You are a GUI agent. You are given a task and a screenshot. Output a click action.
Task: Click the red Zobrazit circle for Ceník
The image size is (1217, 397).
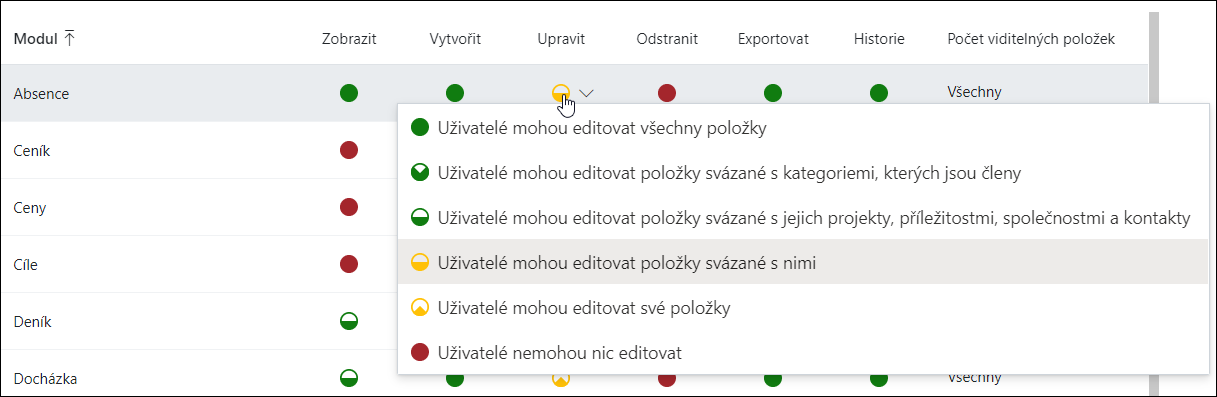click(x=349, y=150)
